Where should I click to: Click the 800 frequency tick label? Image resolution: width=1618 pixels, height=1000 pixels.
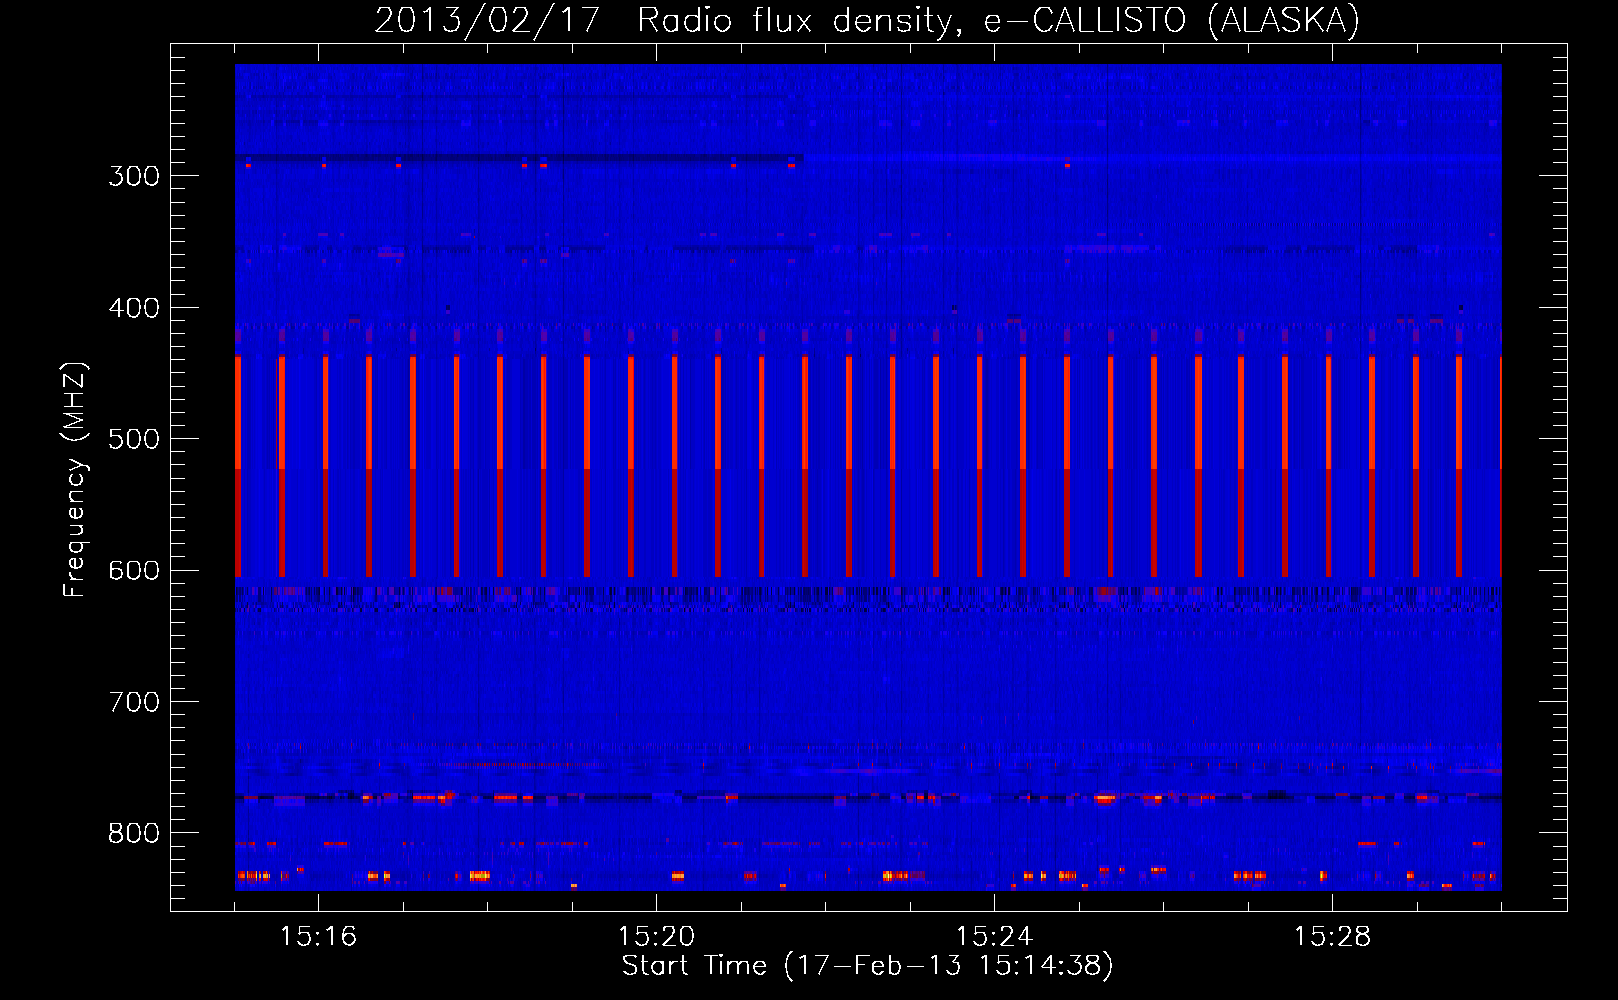(x=134, y=834)
